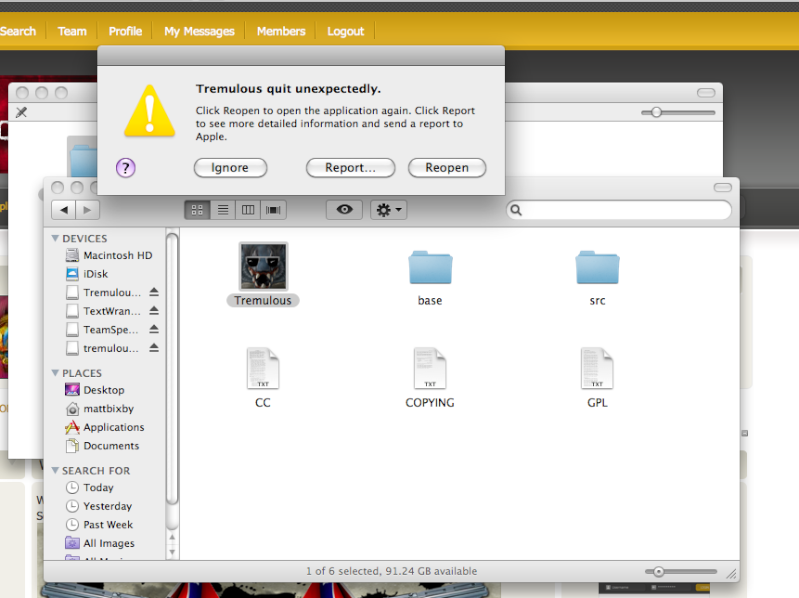Select Macintosh HD in sidebar

pos(109,255)
